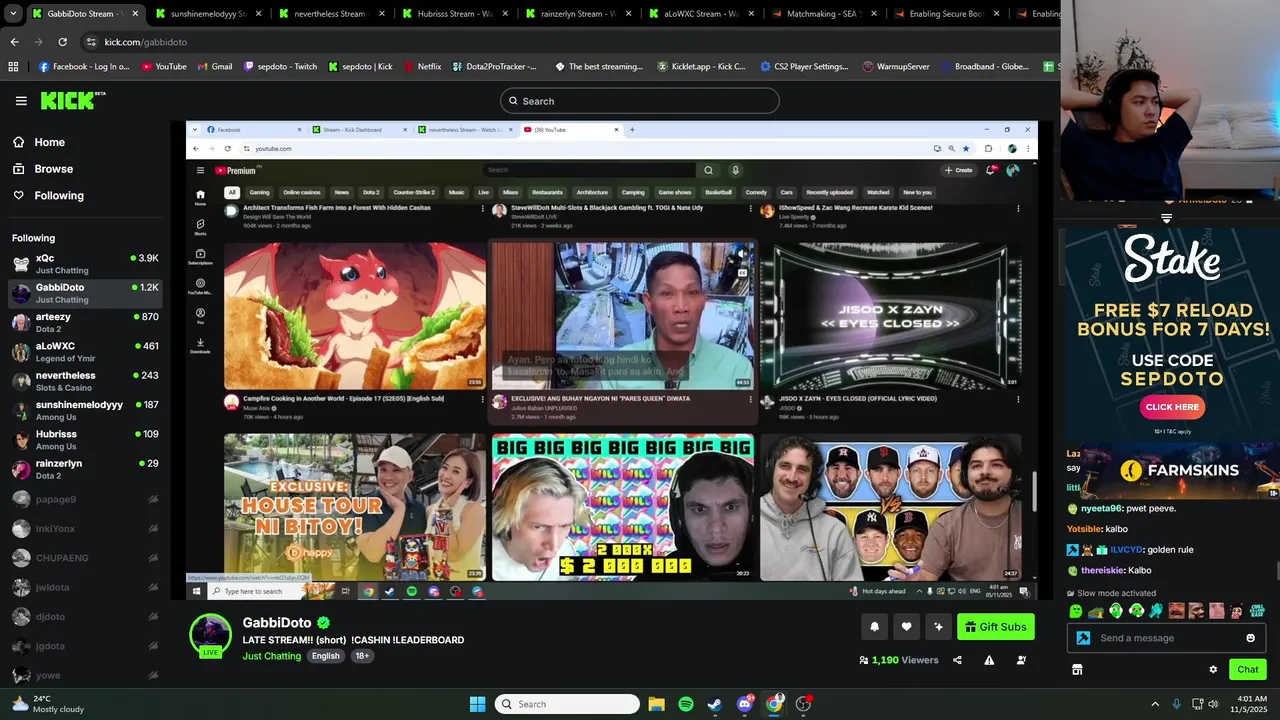This screenshot has width=1280, height=720.
Task: Click the Windows Start button
Action: [x=477, y=704]
